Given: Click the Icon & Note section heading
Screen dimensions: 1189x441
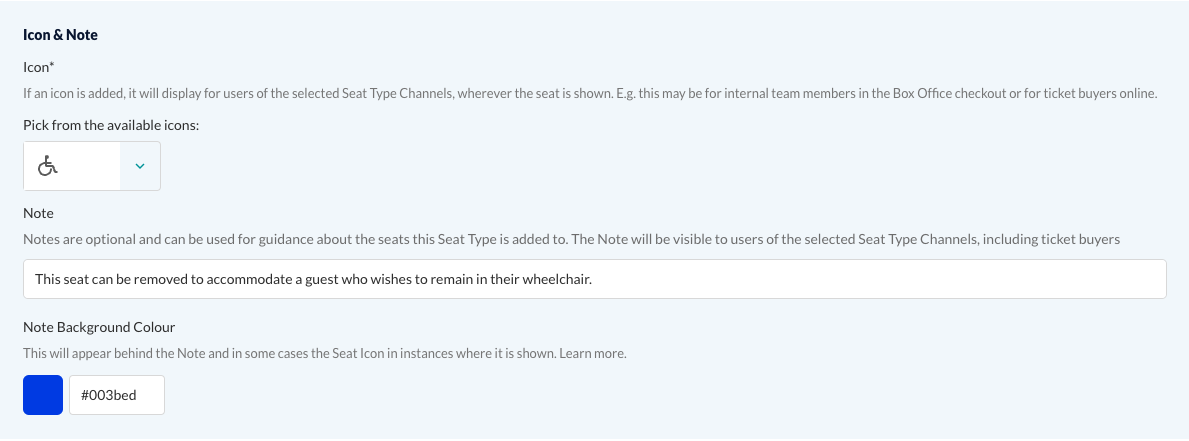Looking at the screenshot, I should point(61,35).
